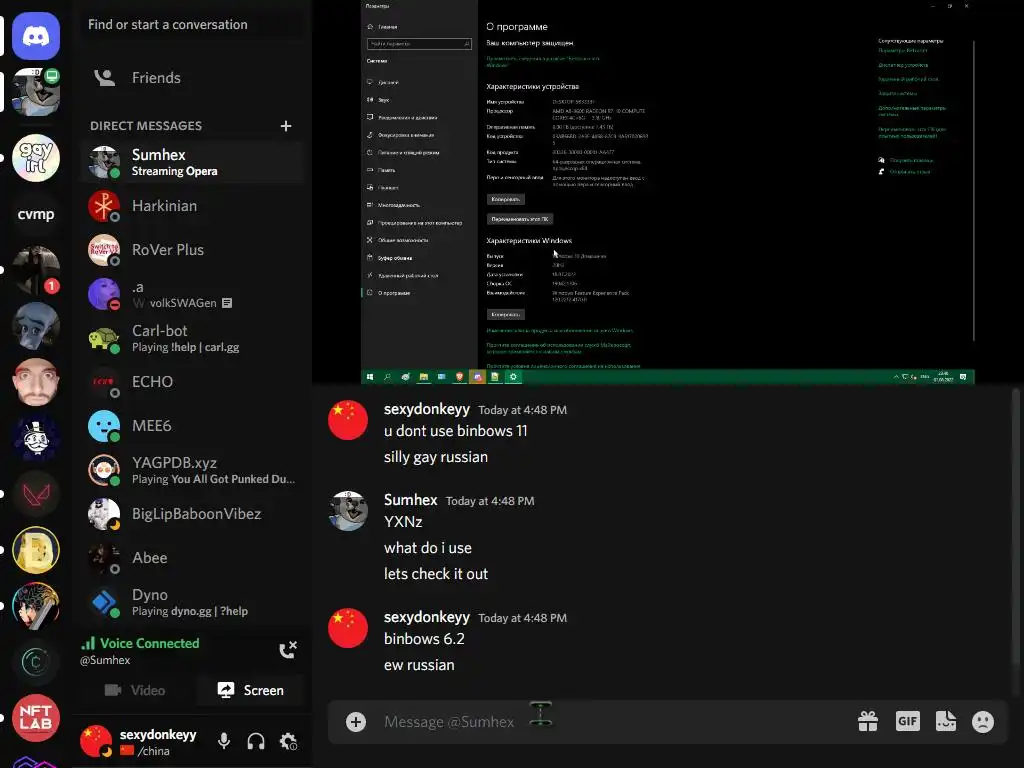The image size is (1024, 768).
Task: Click the settings search box in the stream
Action: [x=419, y=44]
